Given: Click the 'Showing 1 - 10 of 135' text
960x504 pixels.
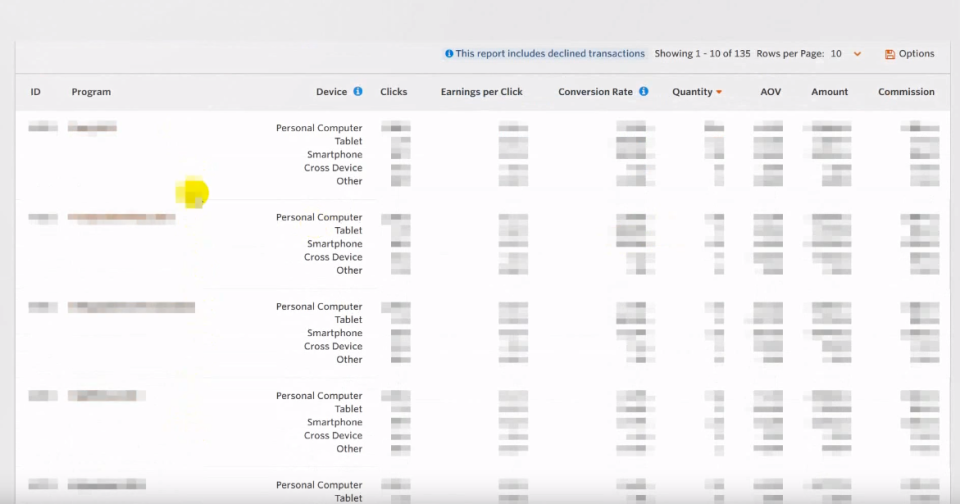Looking at the screenshot, I should coord(702,54).
